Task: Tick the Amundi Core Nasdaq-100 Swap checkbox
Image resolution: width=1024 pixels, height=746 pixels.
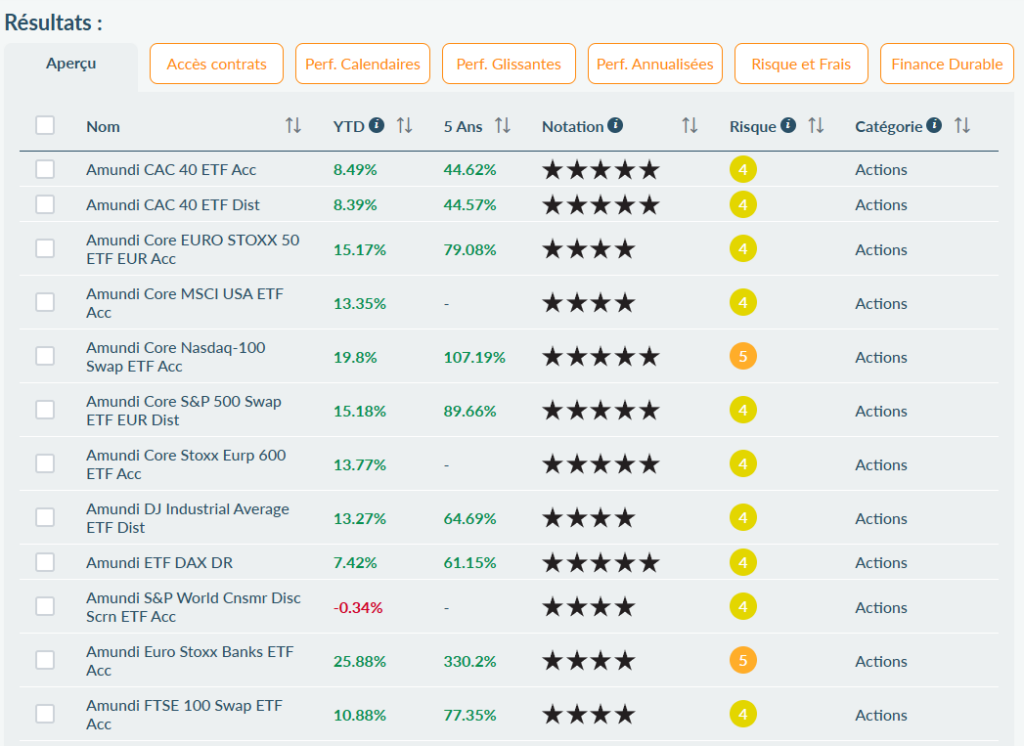Action: click(45, 356)
